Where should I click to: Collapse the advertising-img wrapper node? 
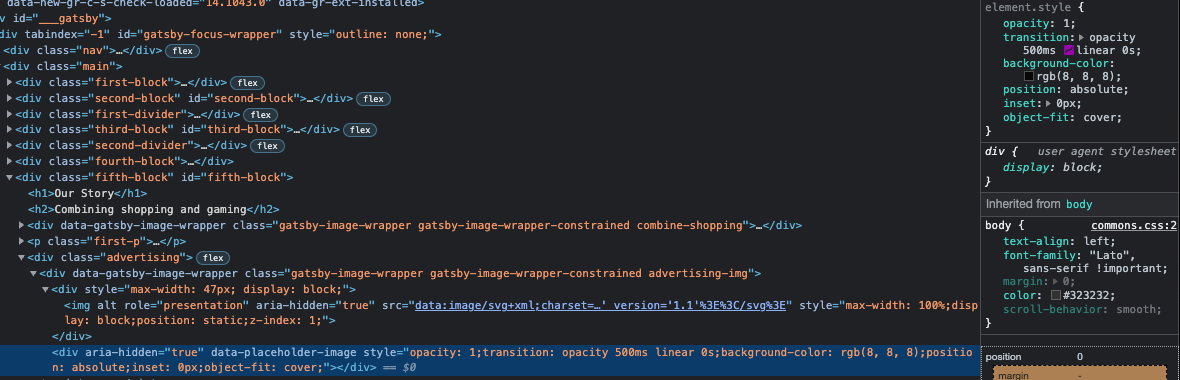point(33,273)
